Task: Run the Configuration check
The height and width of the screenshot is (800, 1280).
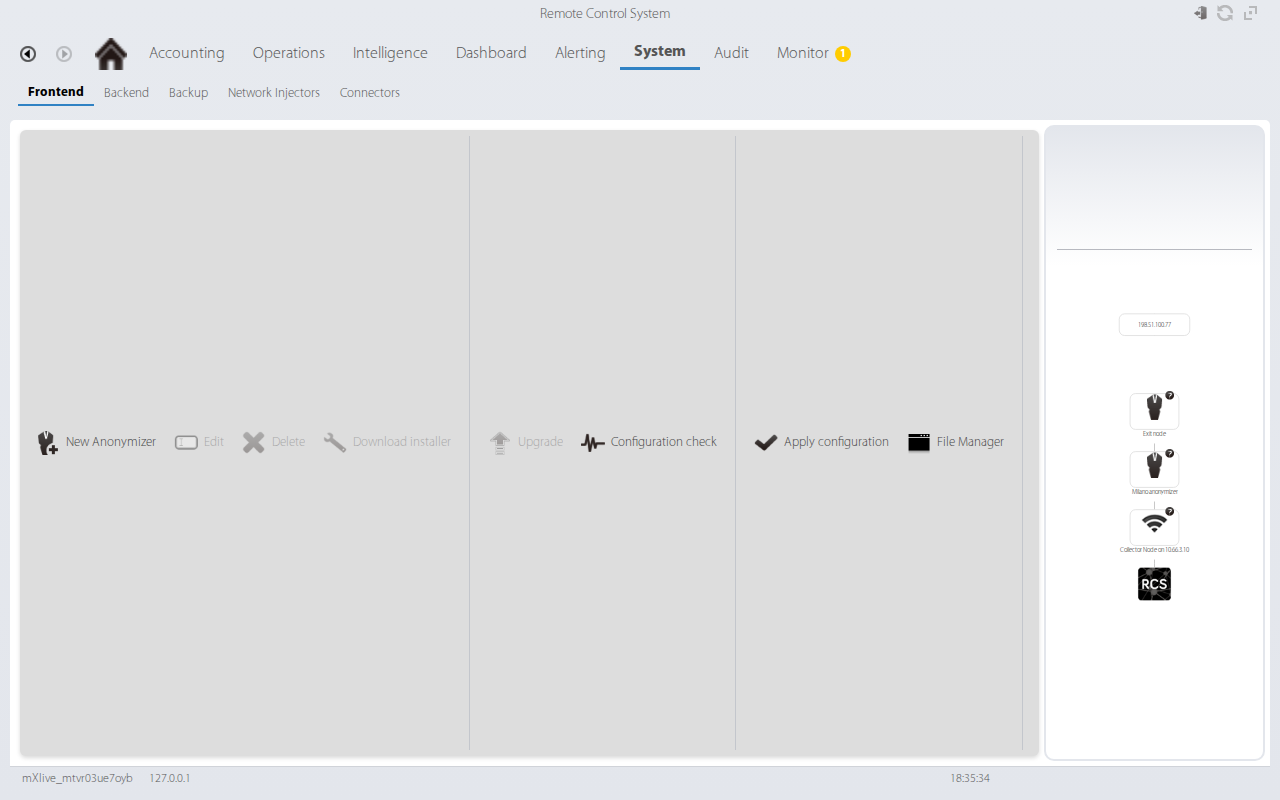Action: pyautogui.click(x=649, y=442)
